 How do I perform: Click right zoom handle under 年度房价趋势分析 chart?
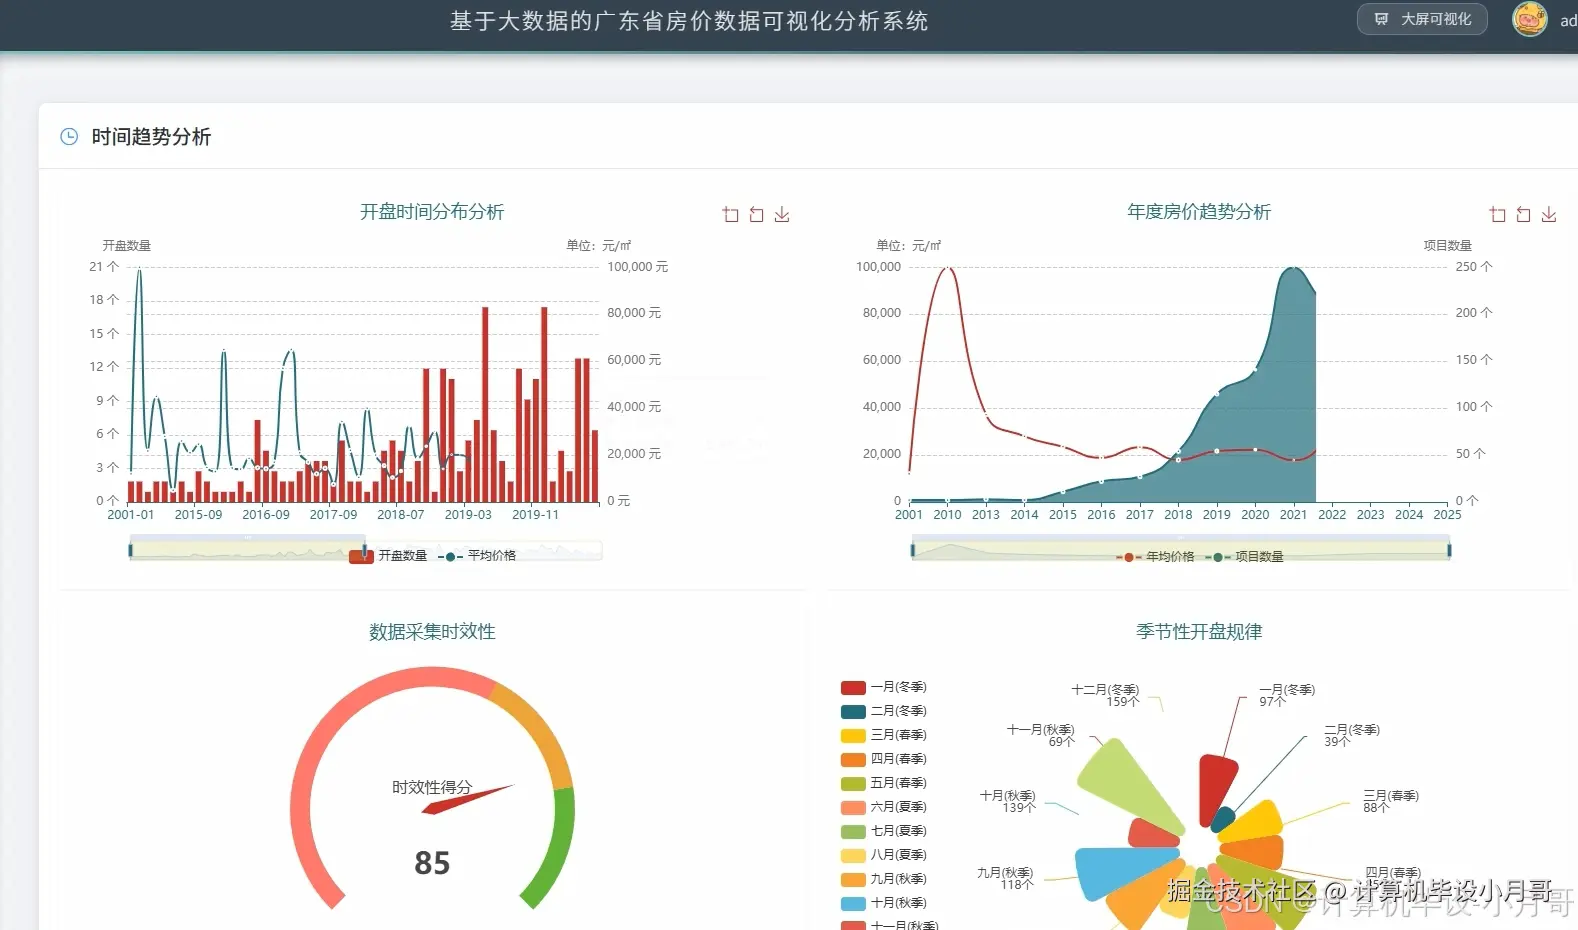(x=1449, y=549)
